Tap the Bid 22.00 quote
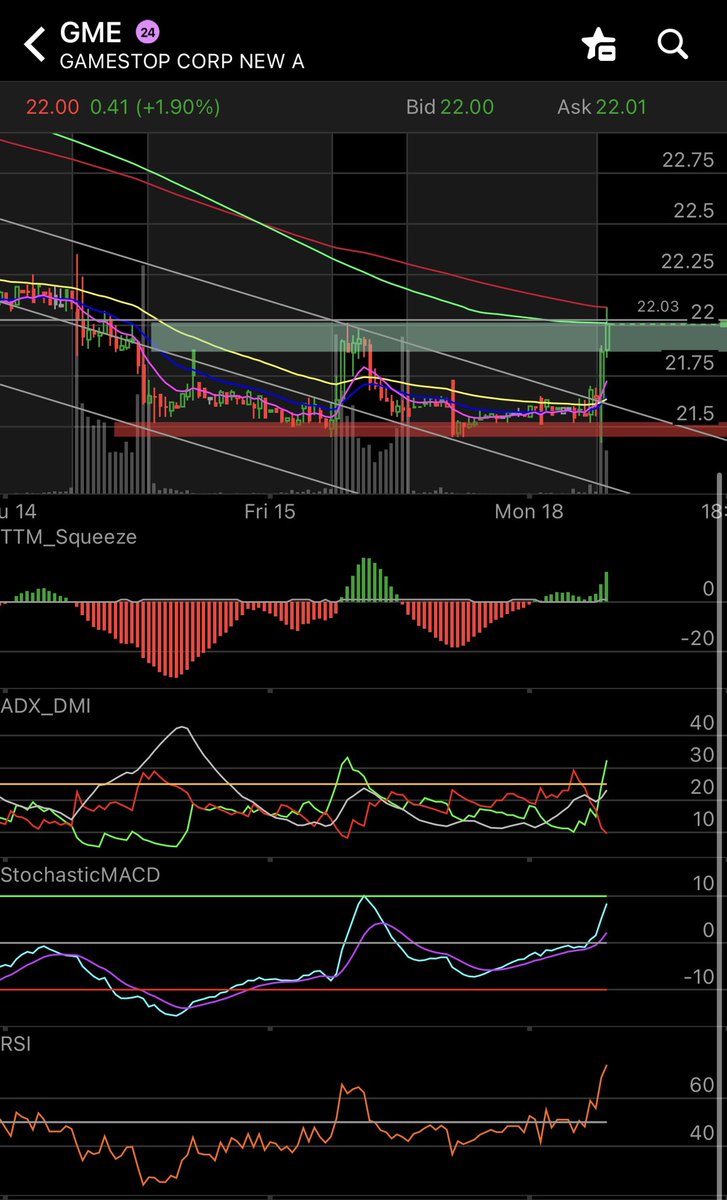The width and height of the screenshot is (727, 1200). pos(450,107)
